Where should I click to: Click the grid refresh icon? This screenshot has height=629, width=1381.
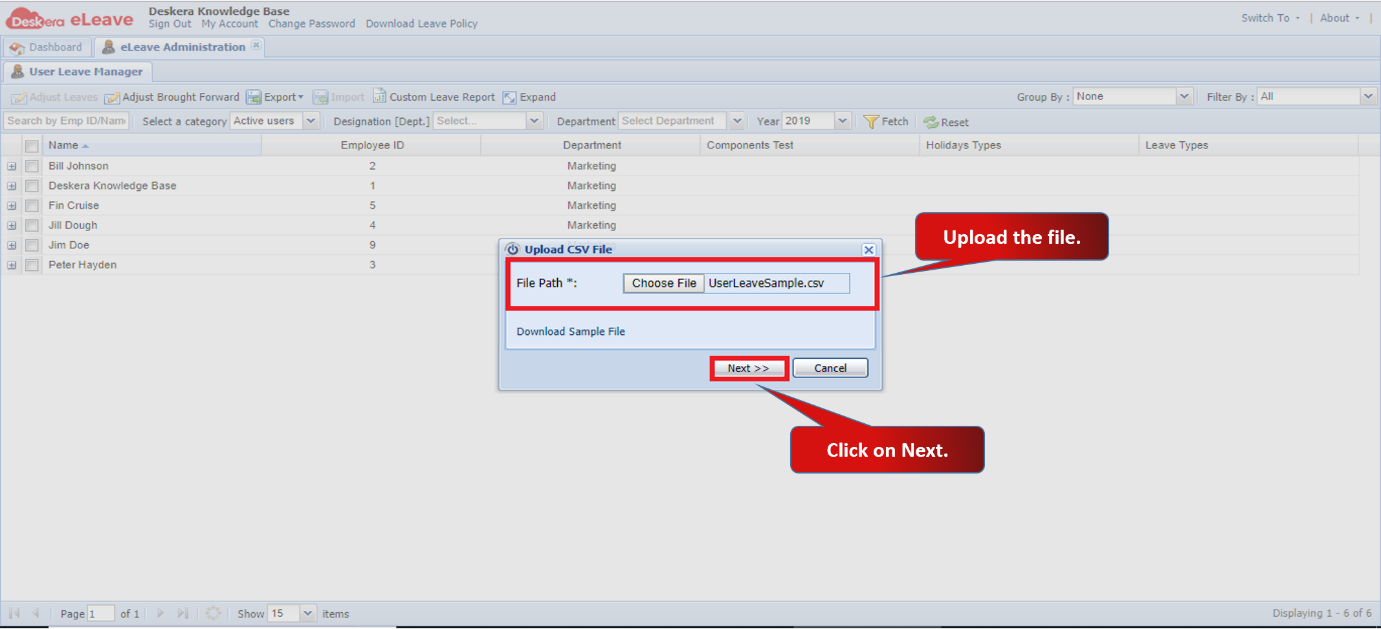tap(213, 613)
